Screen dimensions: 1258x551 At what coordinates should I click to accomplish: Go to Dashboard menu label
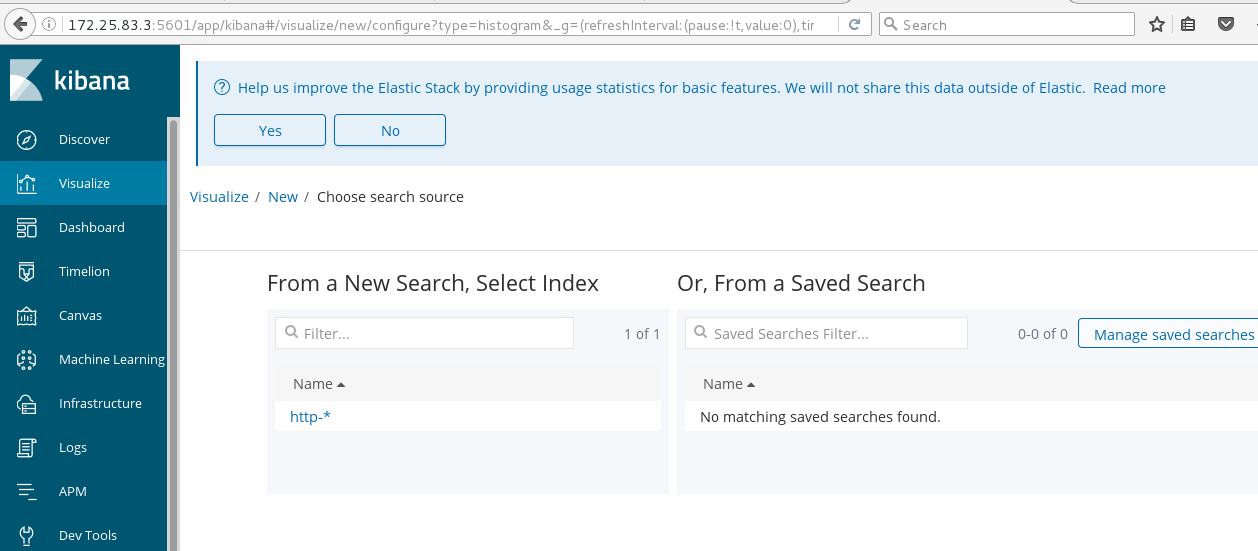(92, 227)
